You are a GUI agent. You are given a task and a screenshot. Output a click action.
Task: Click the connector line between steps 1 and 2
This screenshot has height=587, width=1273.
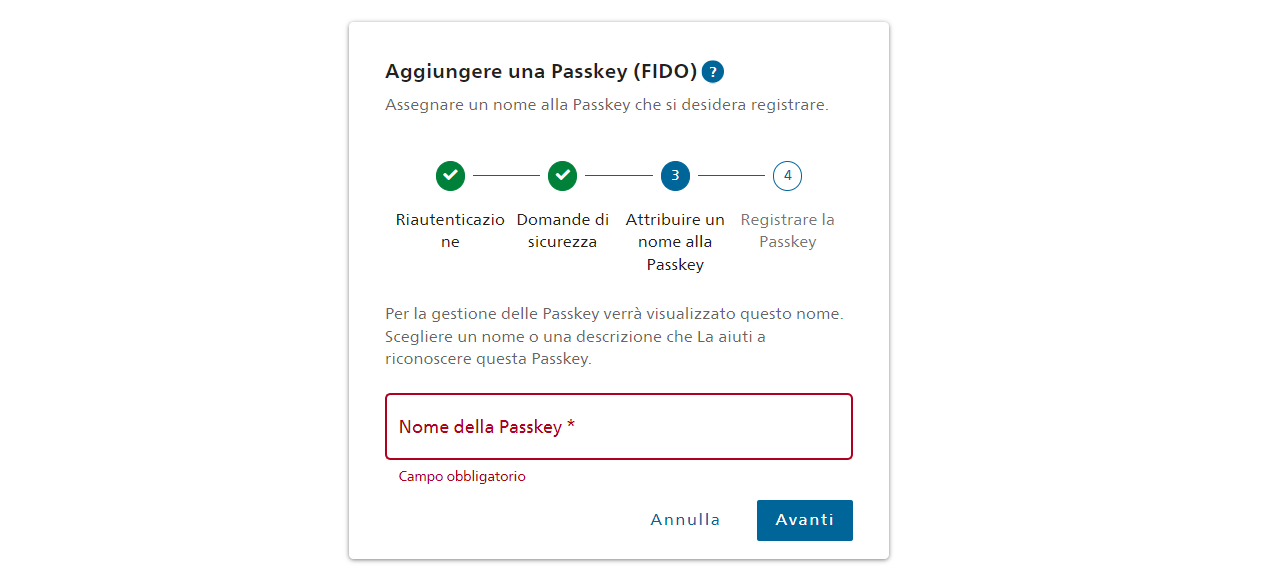tap(506, 176)
